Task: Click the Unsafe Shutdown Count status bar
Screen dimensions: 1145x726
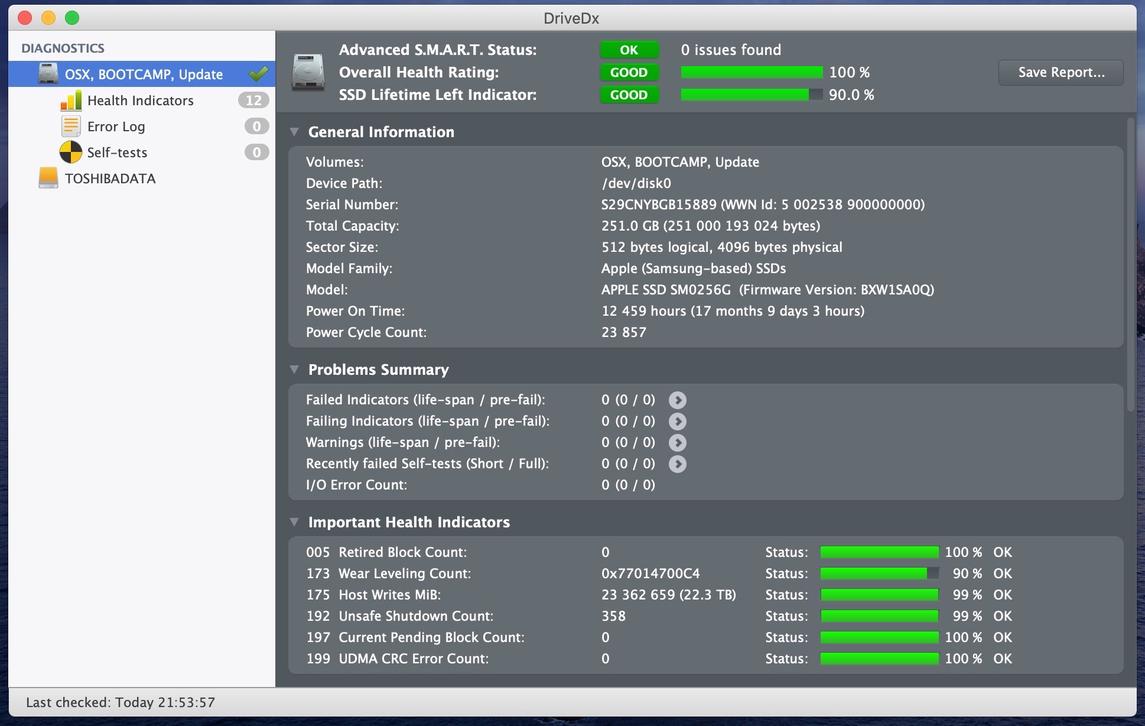Action: point(879,616)
